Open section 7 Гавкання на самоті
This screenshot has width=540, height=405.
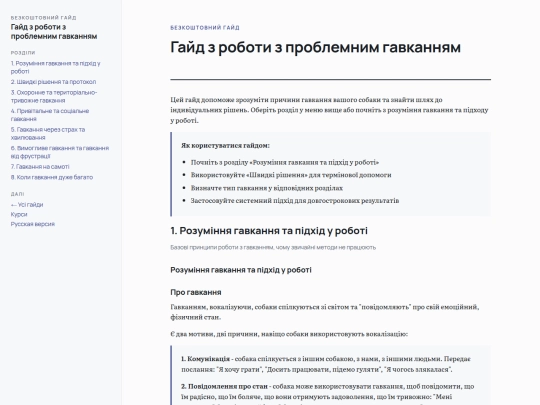[40, 167]
